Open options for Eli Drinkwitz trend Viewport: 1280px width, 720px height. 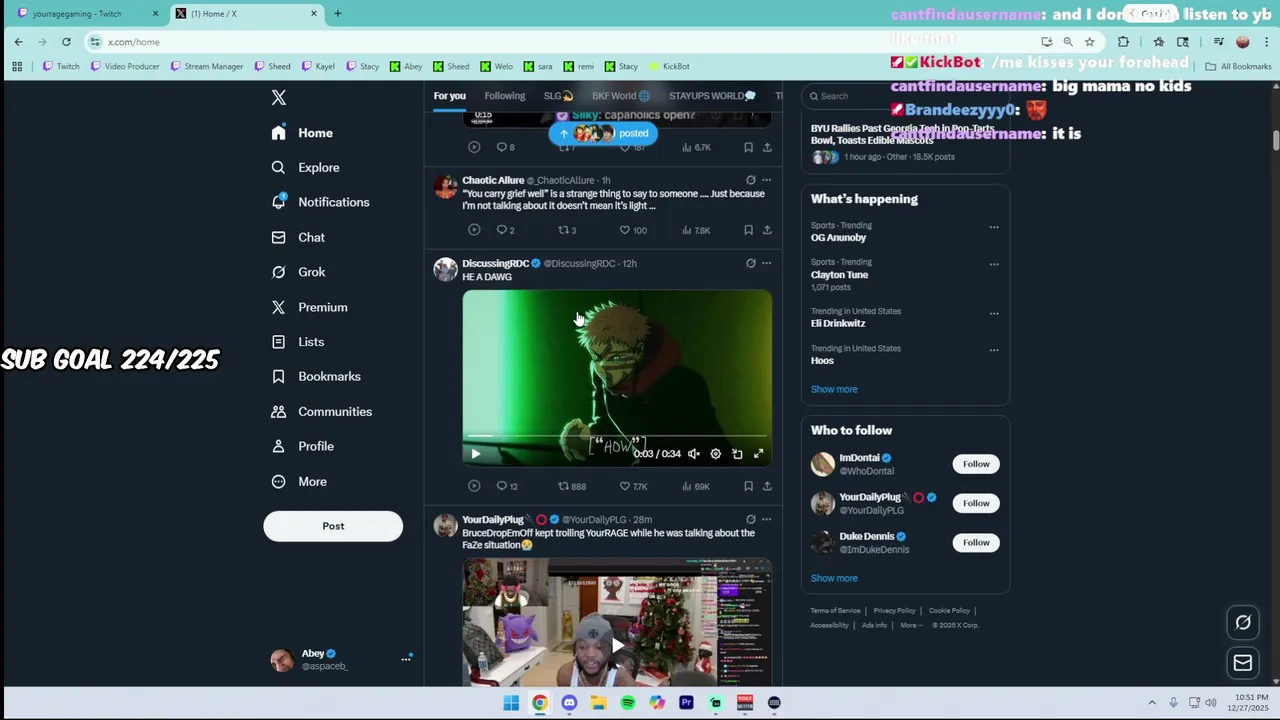click(994, 313)
